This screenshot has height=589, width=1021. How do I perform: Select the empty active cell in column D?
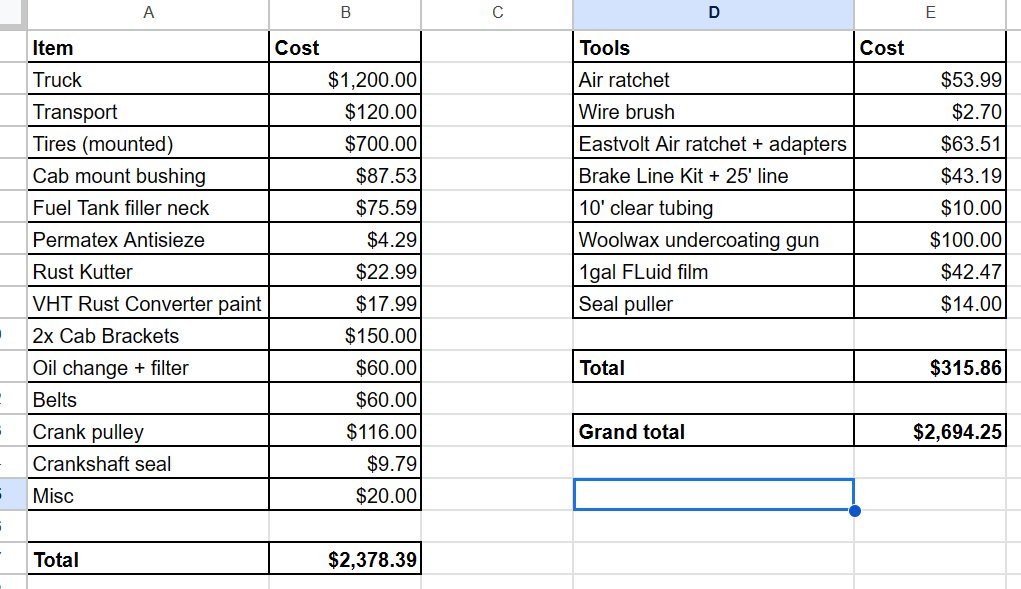(x=714, y=495)
